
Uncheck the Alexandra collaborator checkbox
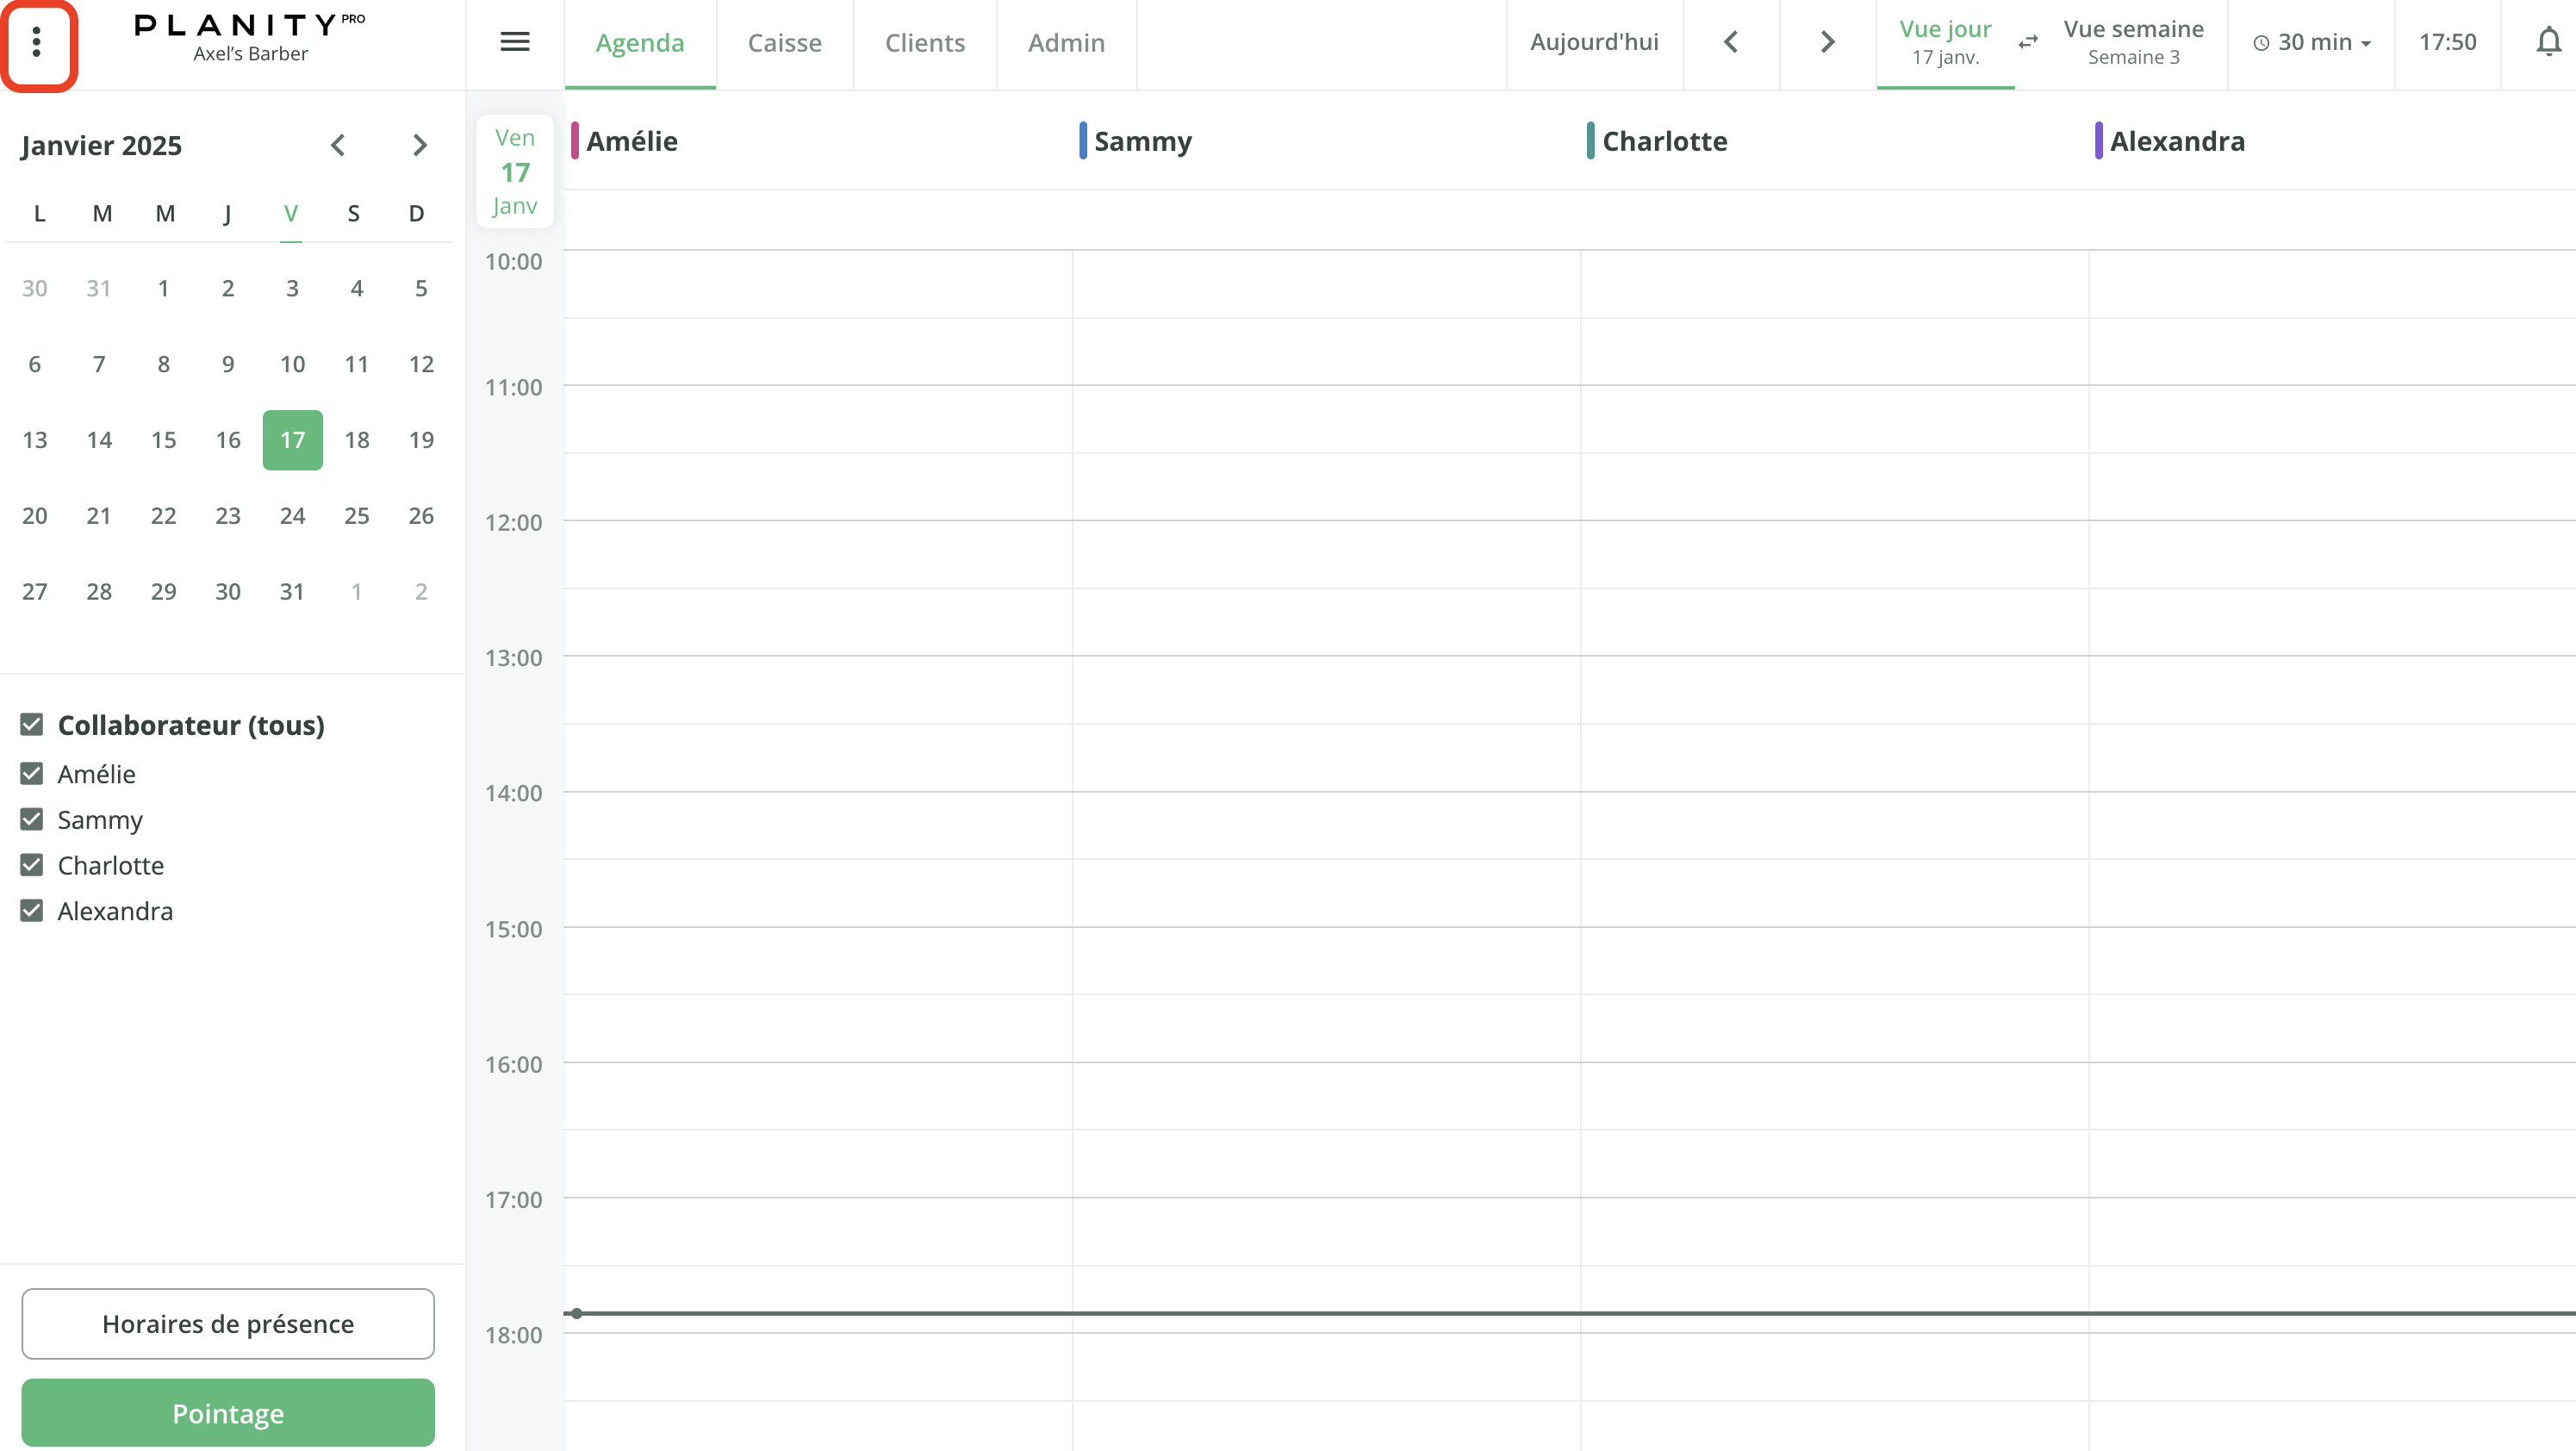pos(32,910)
